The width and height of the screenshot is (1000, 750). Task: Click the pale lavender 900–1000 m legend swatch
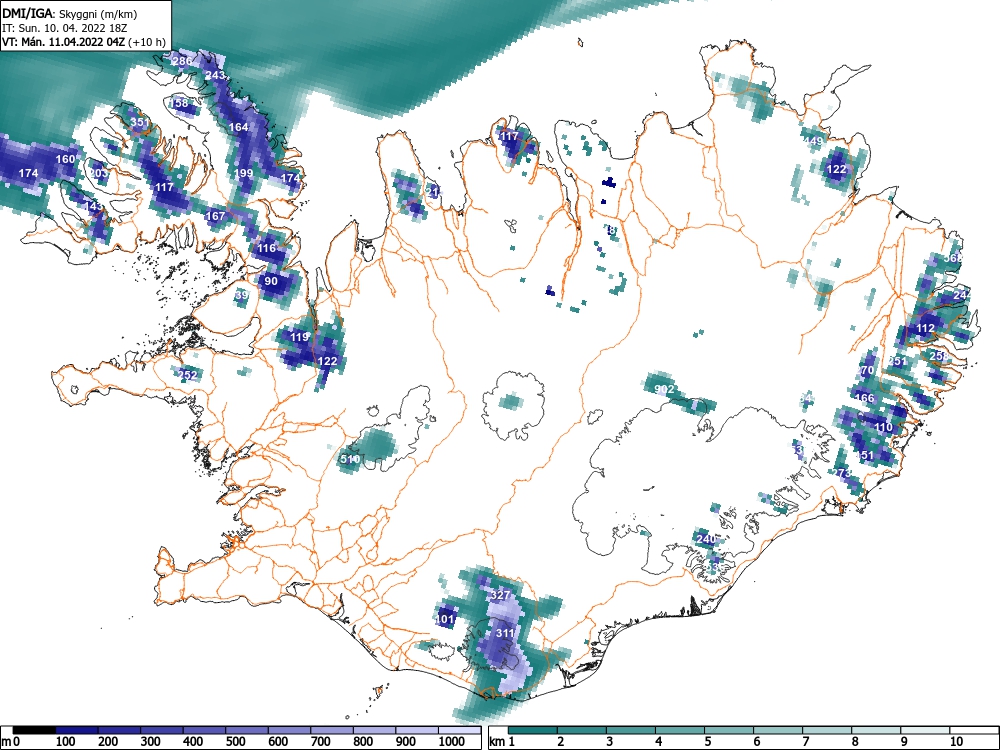[x=417, y=730]
